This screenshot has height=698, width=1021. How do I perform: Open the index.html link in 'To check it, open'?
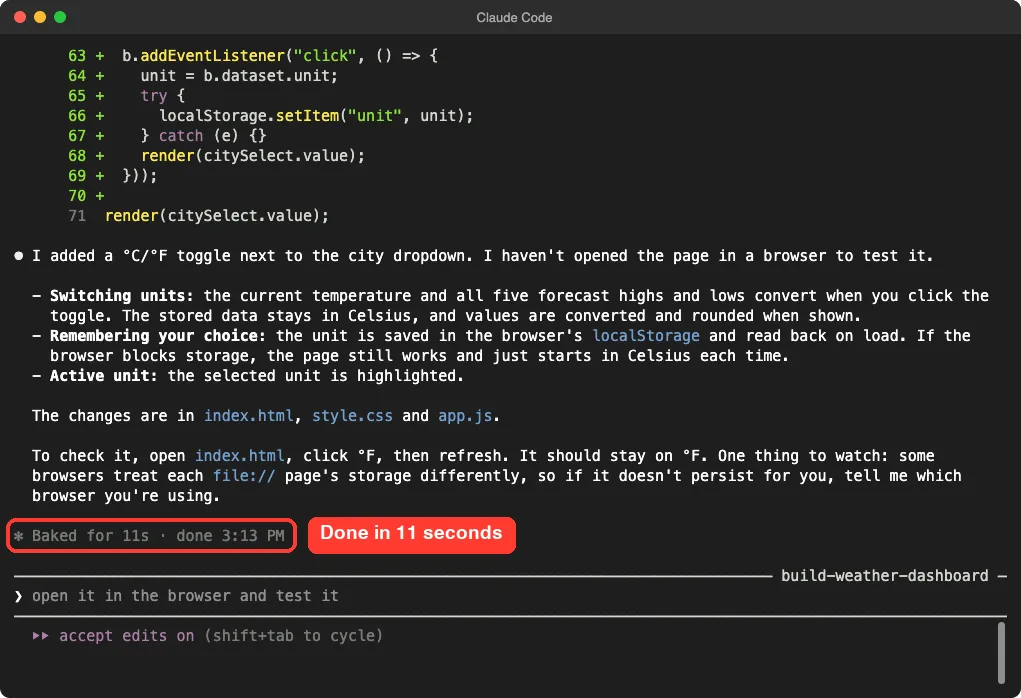240,456
